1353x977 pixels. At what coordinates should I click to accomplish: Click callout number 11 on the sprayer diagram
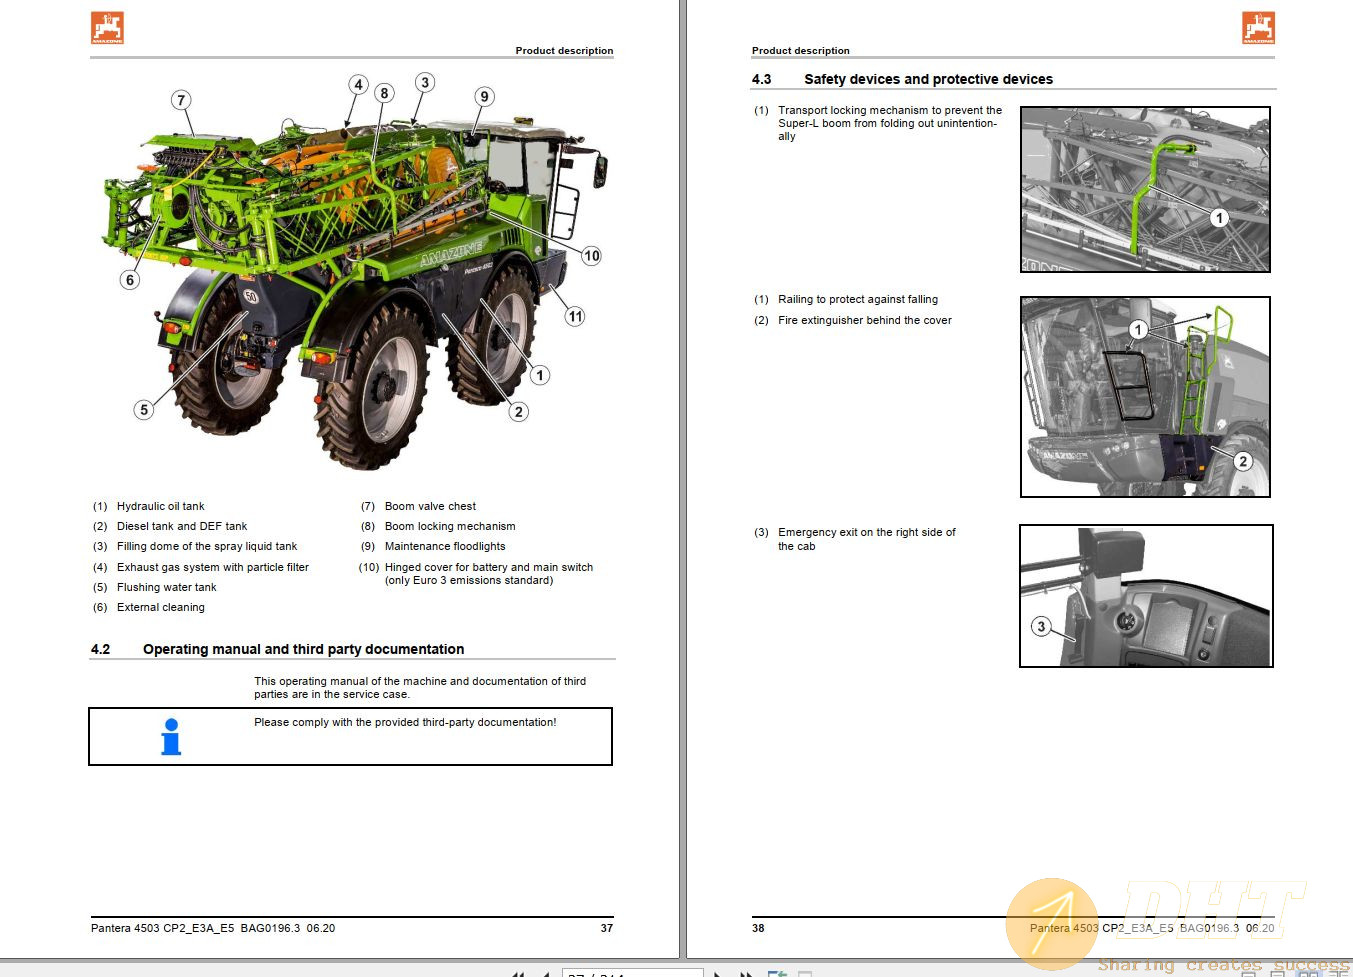point(575,316)
